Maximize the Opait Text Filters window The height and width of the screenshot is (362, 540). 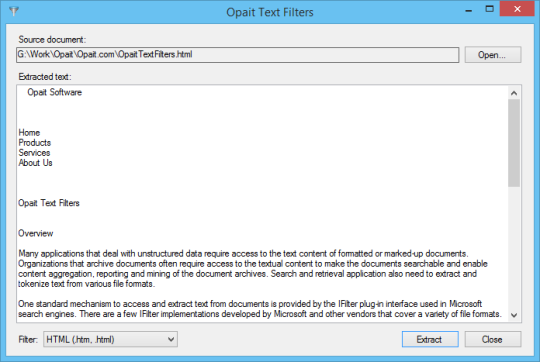[489, 9]
